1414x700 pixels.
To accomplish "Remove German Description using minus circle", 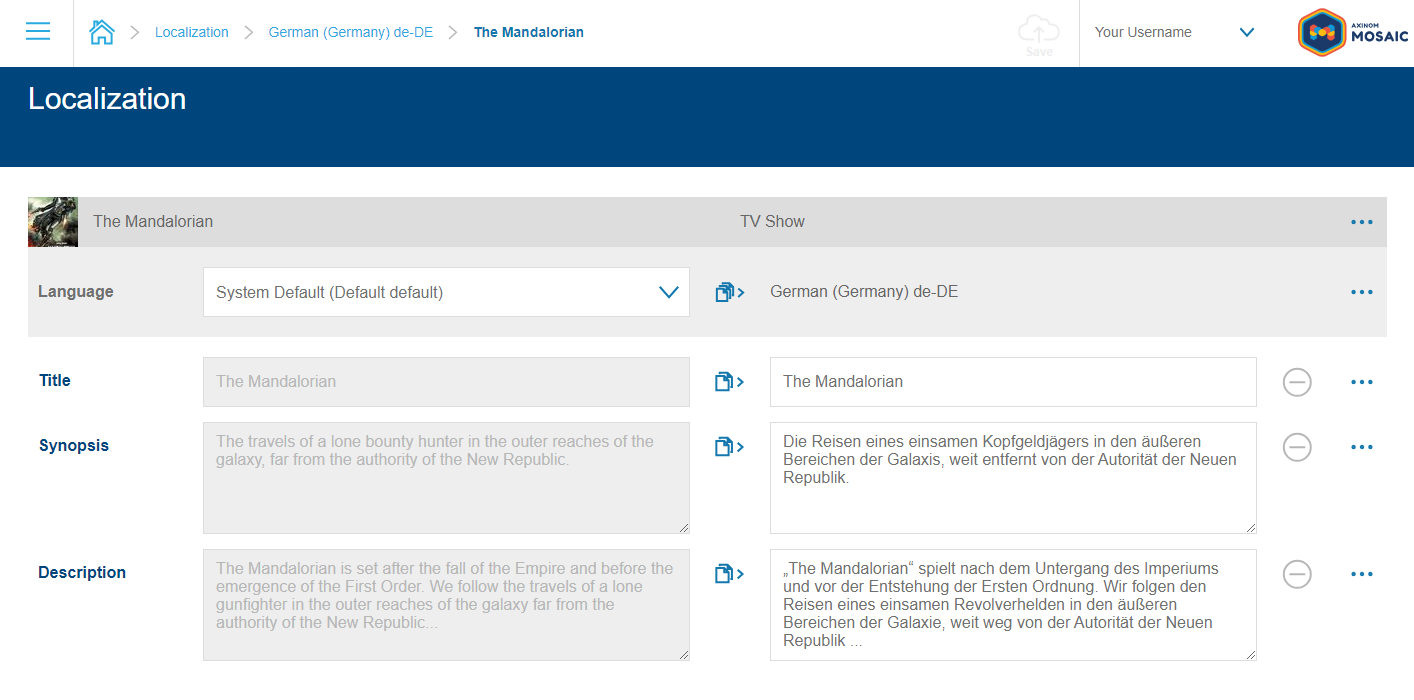I will (1297, 574).
